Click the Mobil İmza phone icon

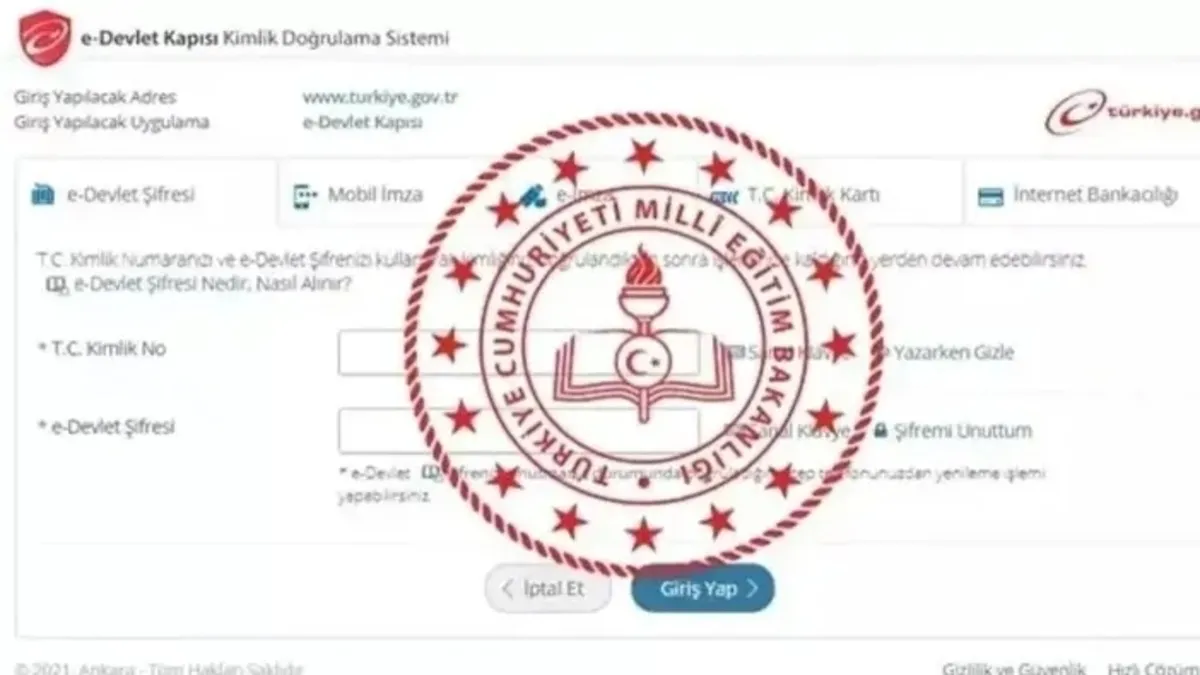coord(304,195)
